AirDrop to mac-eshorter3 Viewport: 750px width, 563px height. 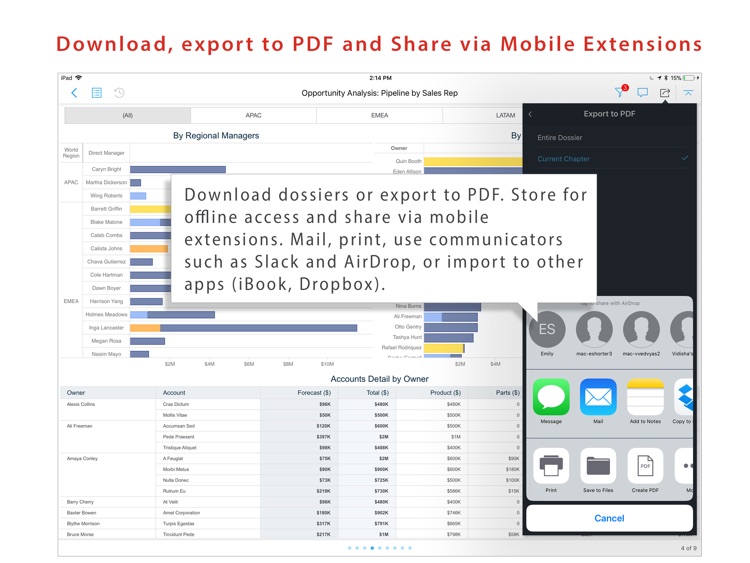pyautogui.click(x=594, y=333)
